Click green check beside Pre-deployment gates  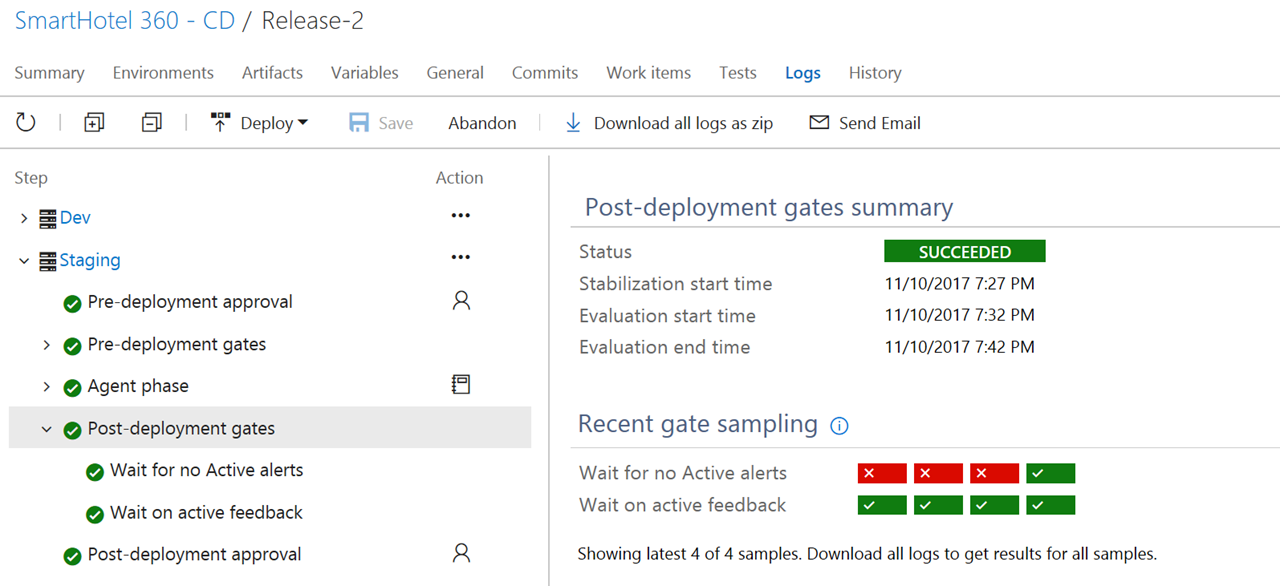click(72, 346)
